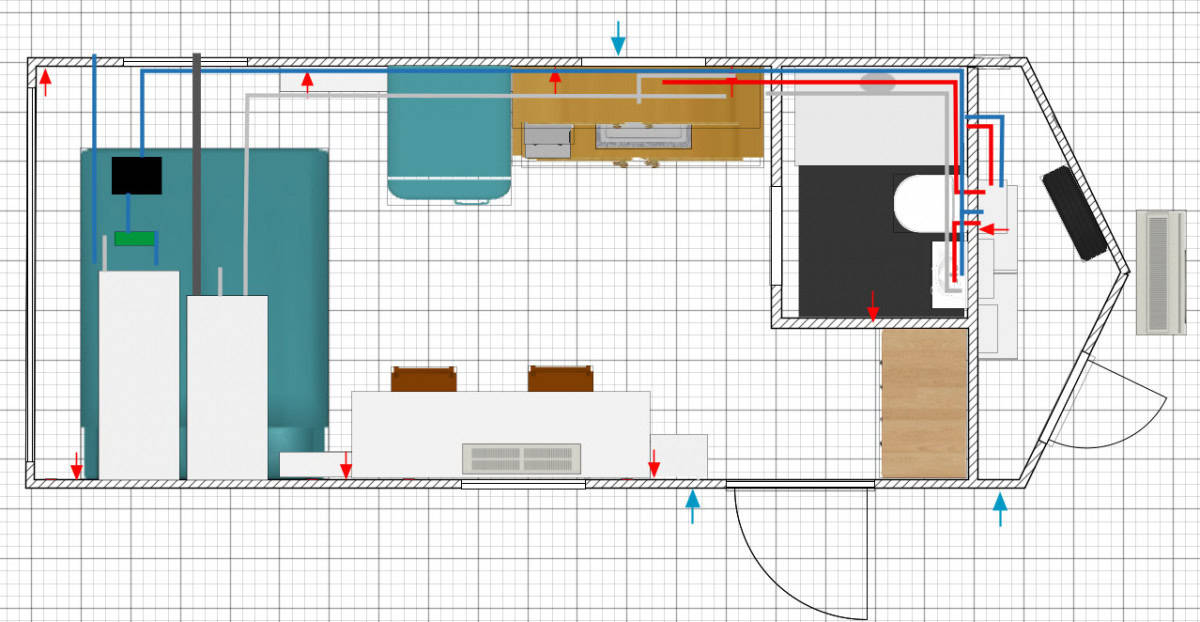
Task: Select the outdoor air conditioner unit
Action: pos(1165,271)
